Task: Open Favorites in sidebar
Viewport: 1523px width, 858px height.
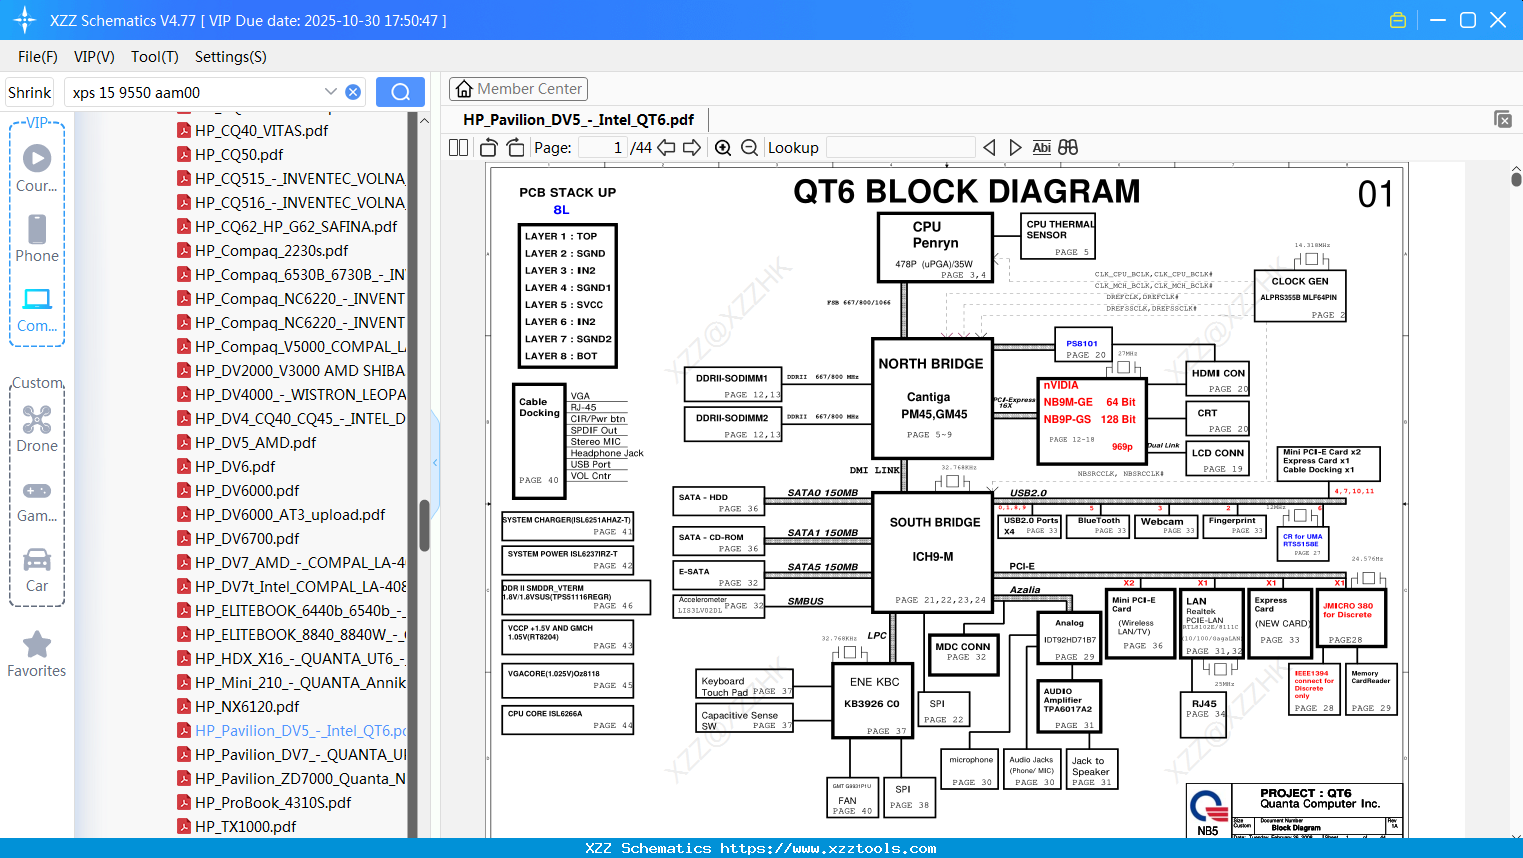Action: pyautogui.click(x=37, y=655)
